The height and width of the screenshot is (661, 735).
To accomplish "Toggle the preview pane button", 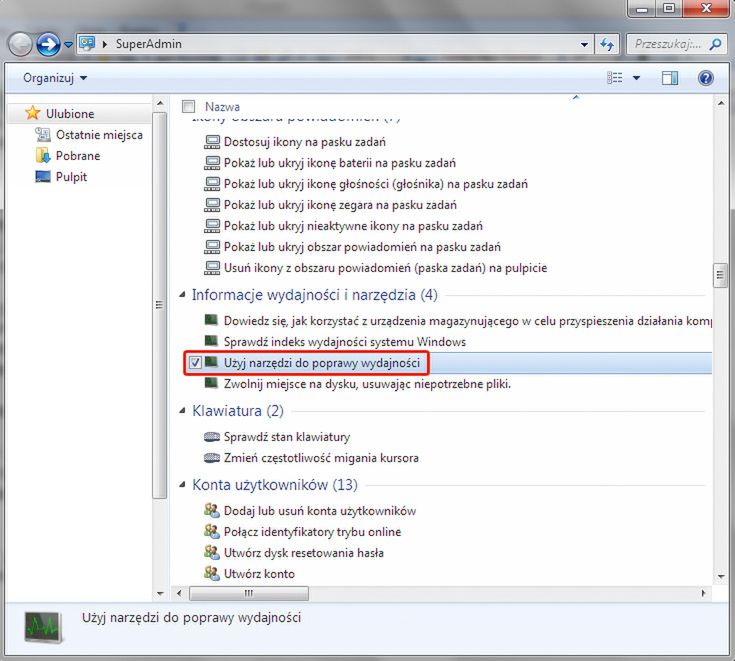I will pyautogui.click(x=669, y=78).
